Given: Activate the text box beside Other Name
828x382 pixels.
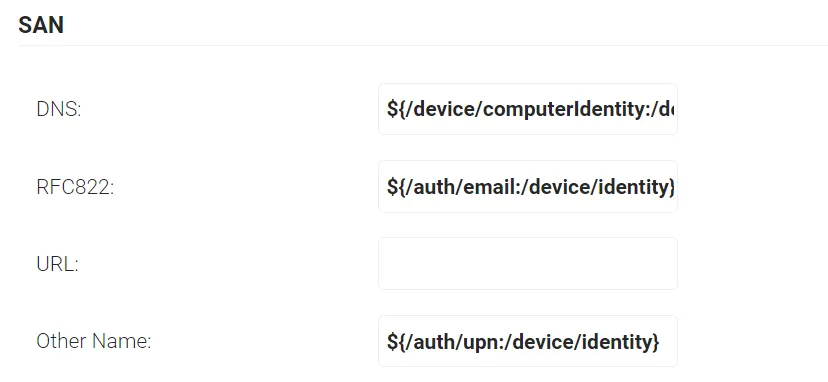Looking at the screenshot, I should point(528,341).
